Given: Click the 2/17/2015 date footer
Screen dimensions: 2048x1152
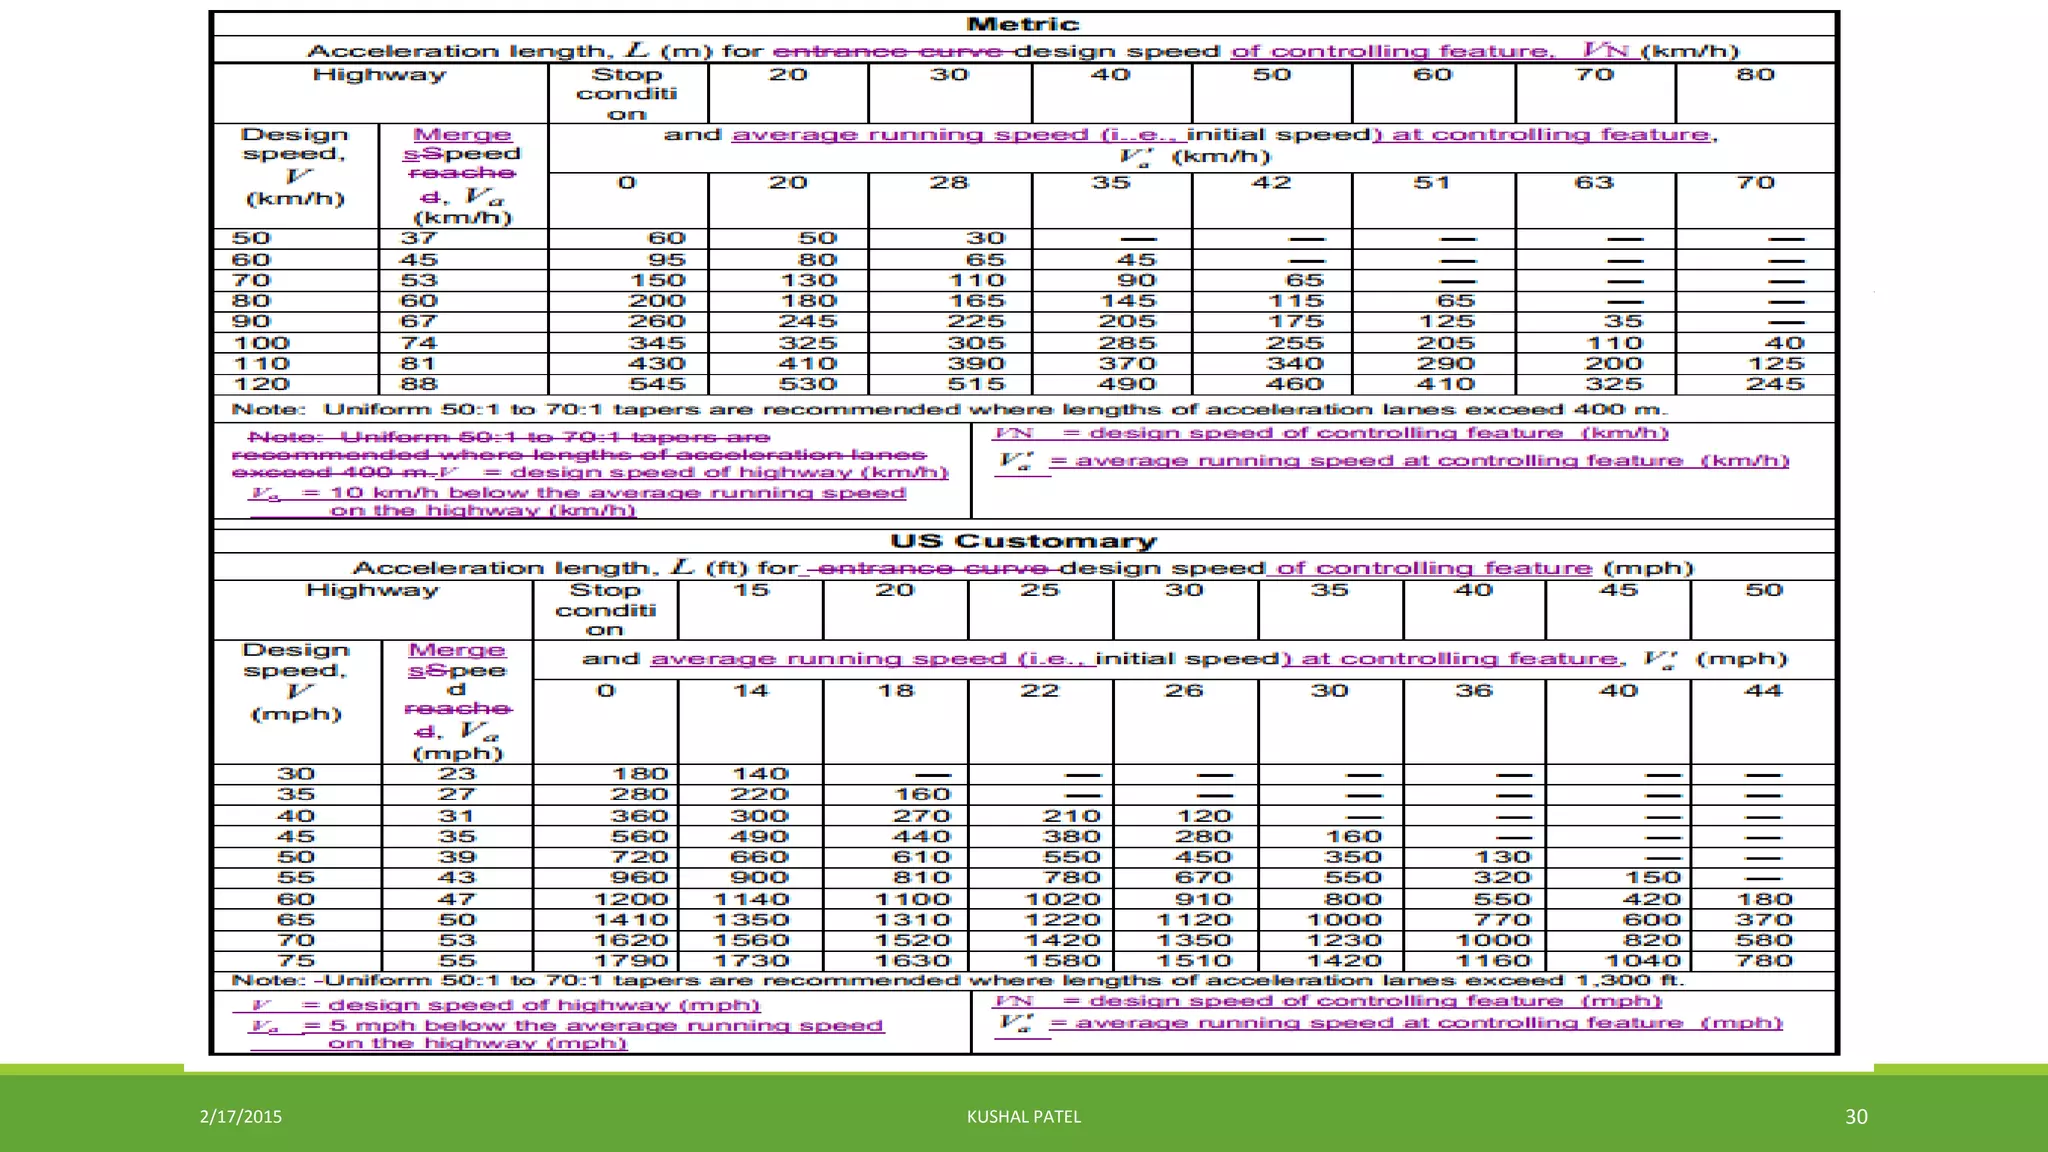Looking at the screenshot, I should tap(241, 1117).
